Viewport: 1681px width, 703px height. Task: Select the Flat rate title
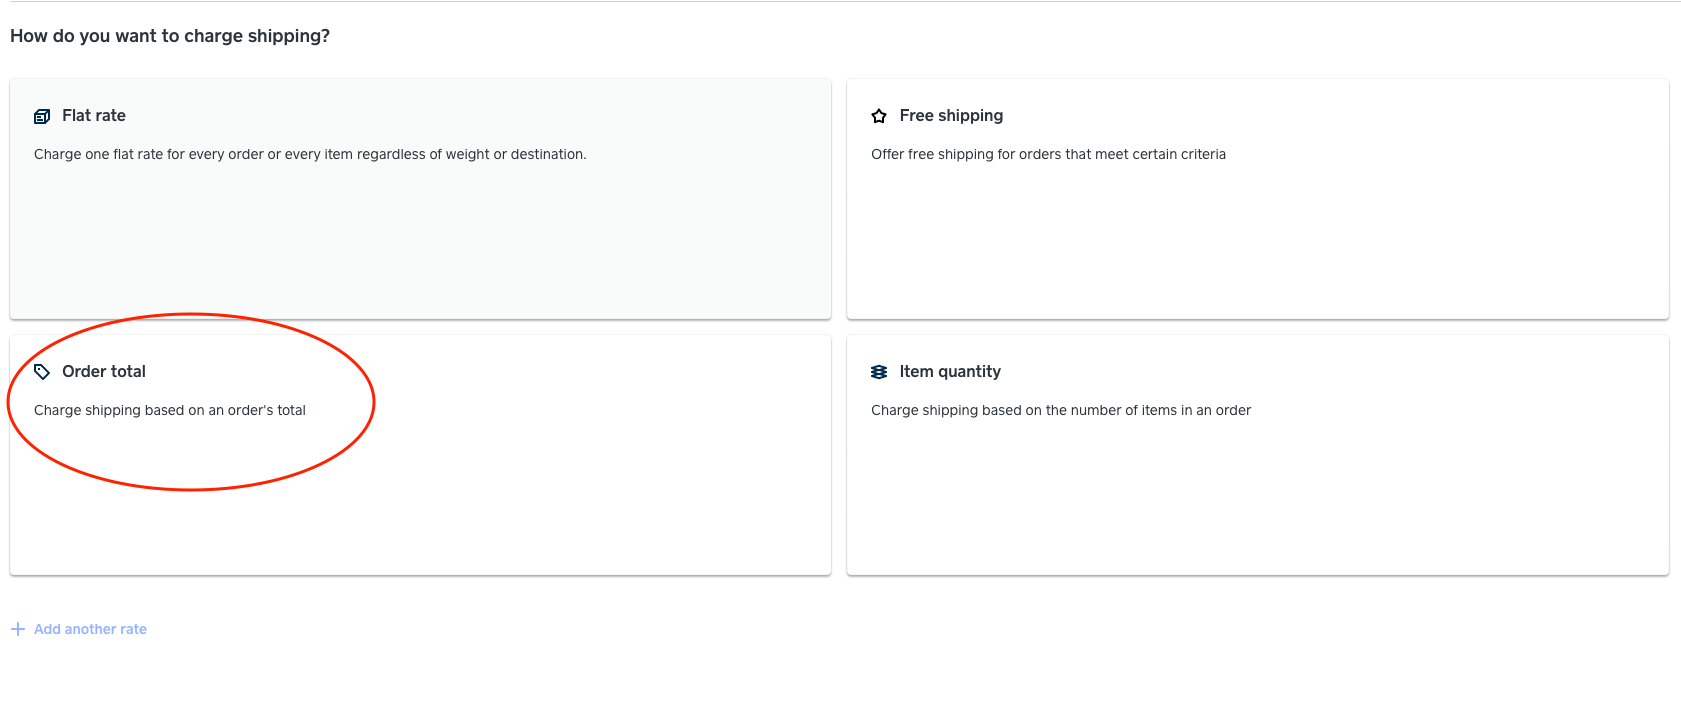(x=94, y=116)
